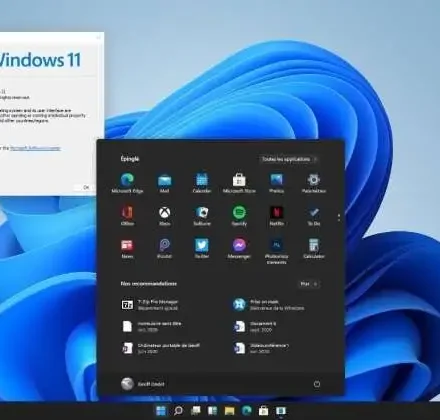This screenshot has height=420, width=440.
Task: Open Task View on the taskbar
Action: point(195,411)
